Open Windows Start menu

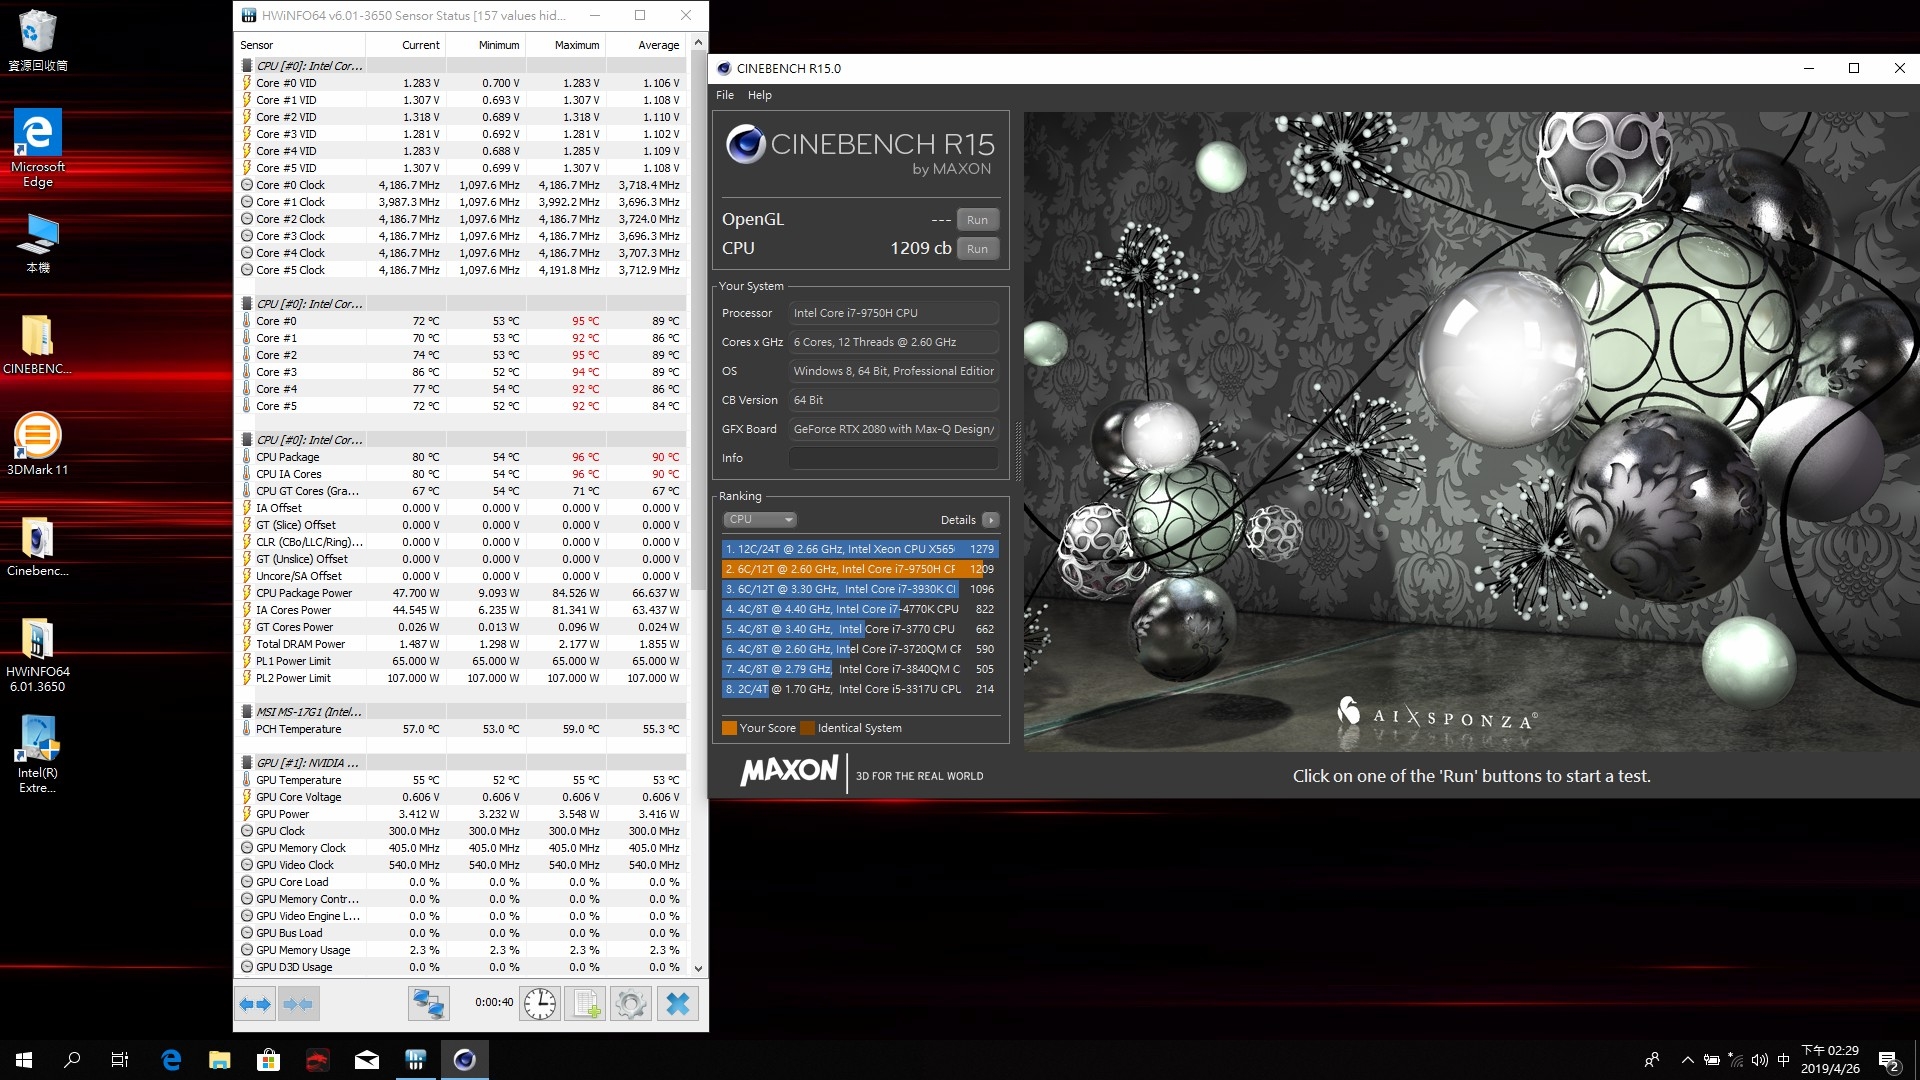(x=24, y=1060)
